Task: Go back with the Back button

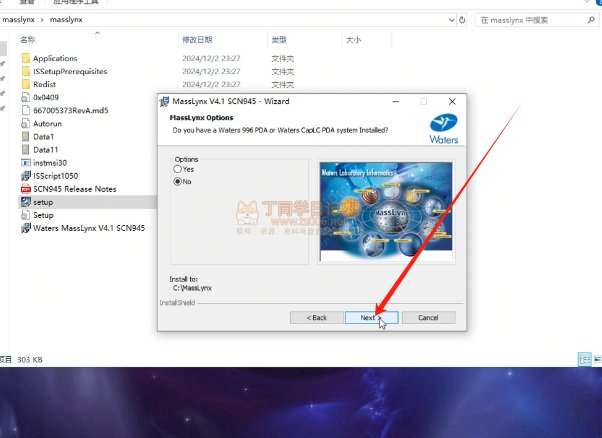Action: click(317, 317)
